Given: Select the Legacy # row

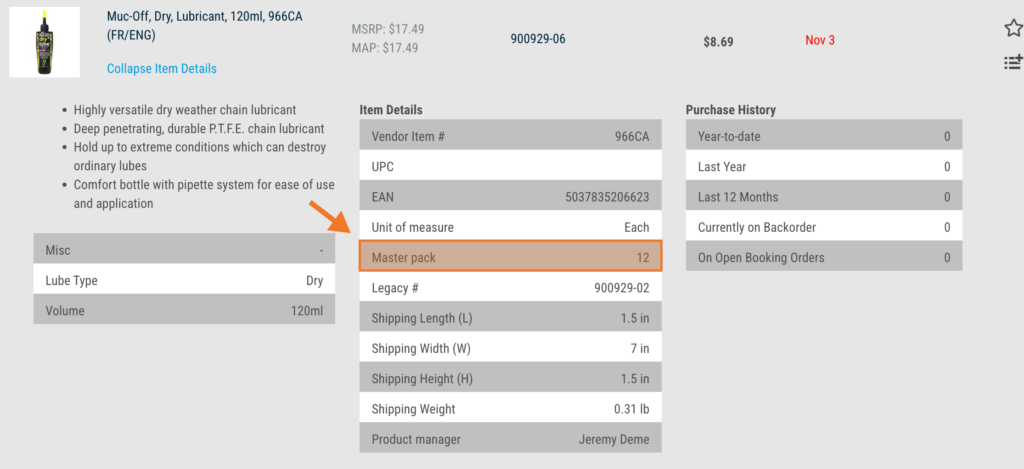Looking at the screenshot, I should 510,288.
